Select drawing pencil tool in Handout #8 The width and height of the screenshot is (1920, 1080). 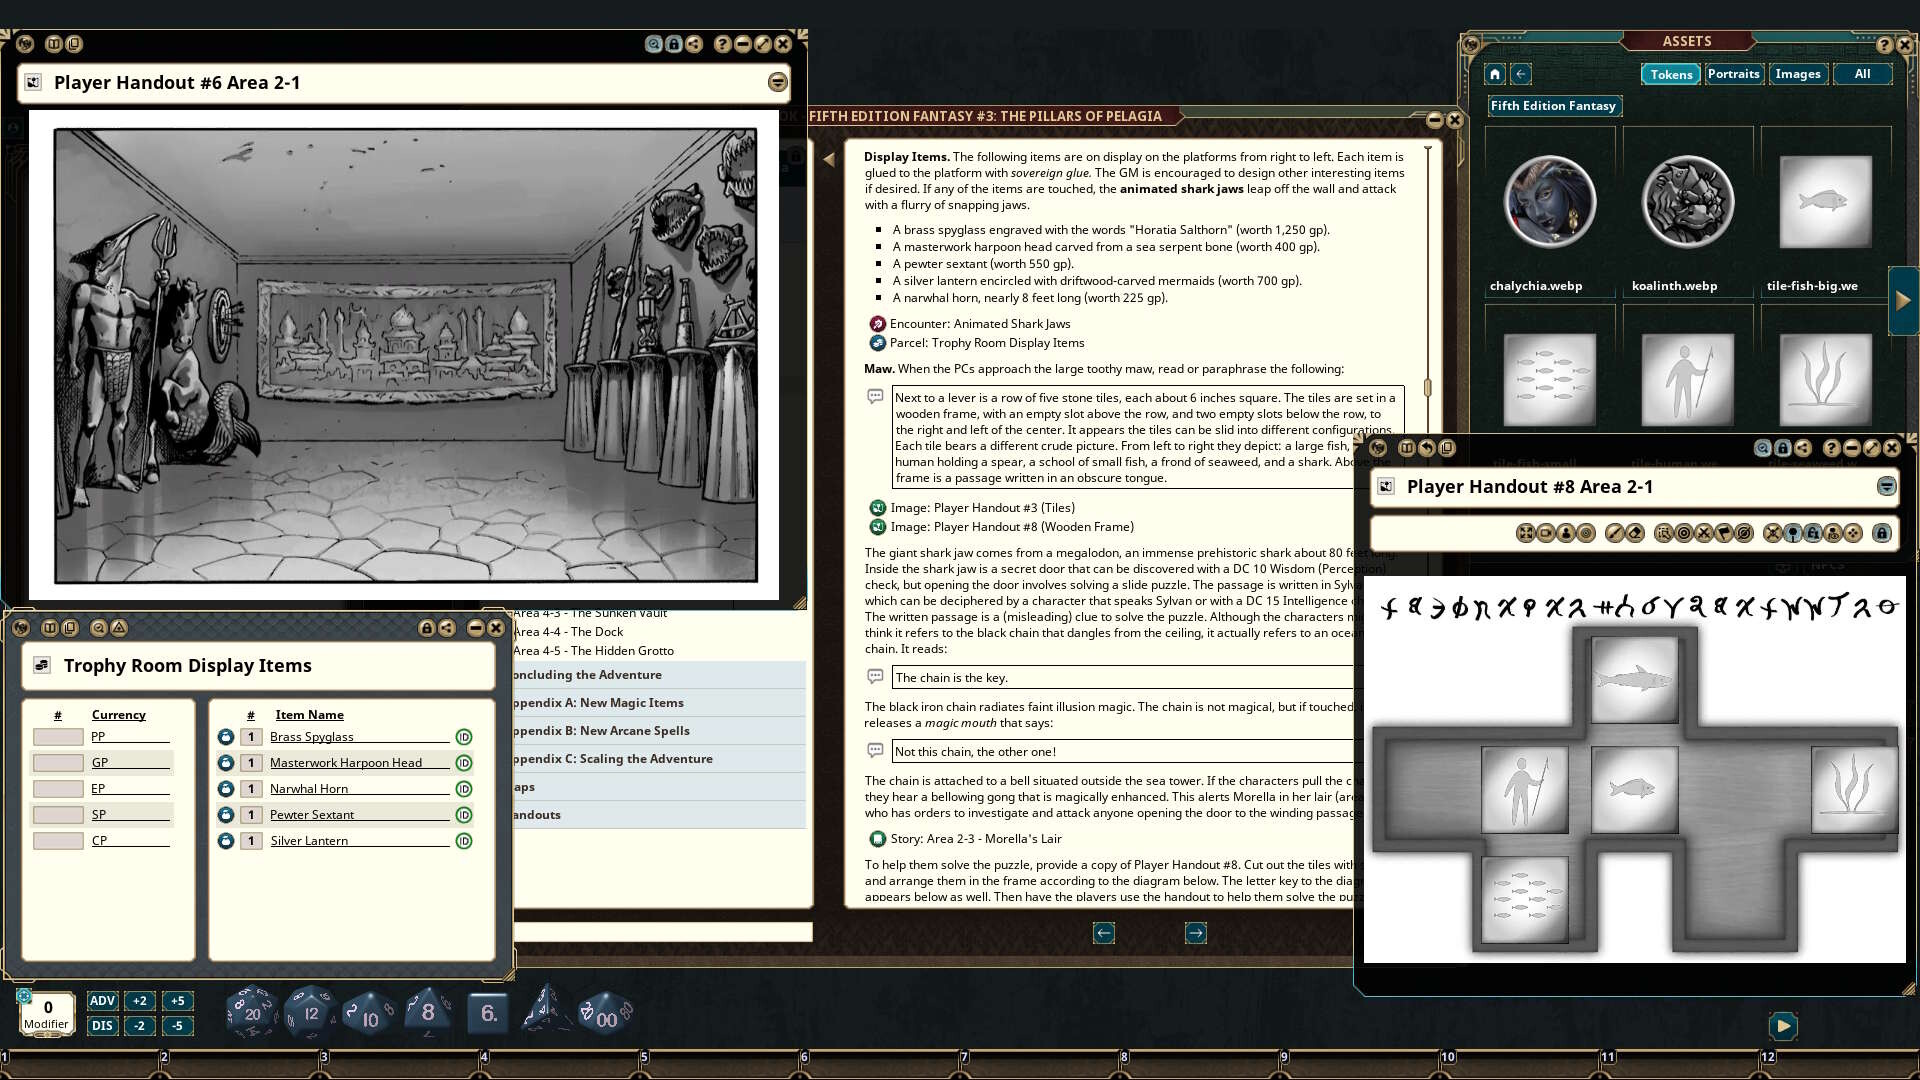(1614, 533)
